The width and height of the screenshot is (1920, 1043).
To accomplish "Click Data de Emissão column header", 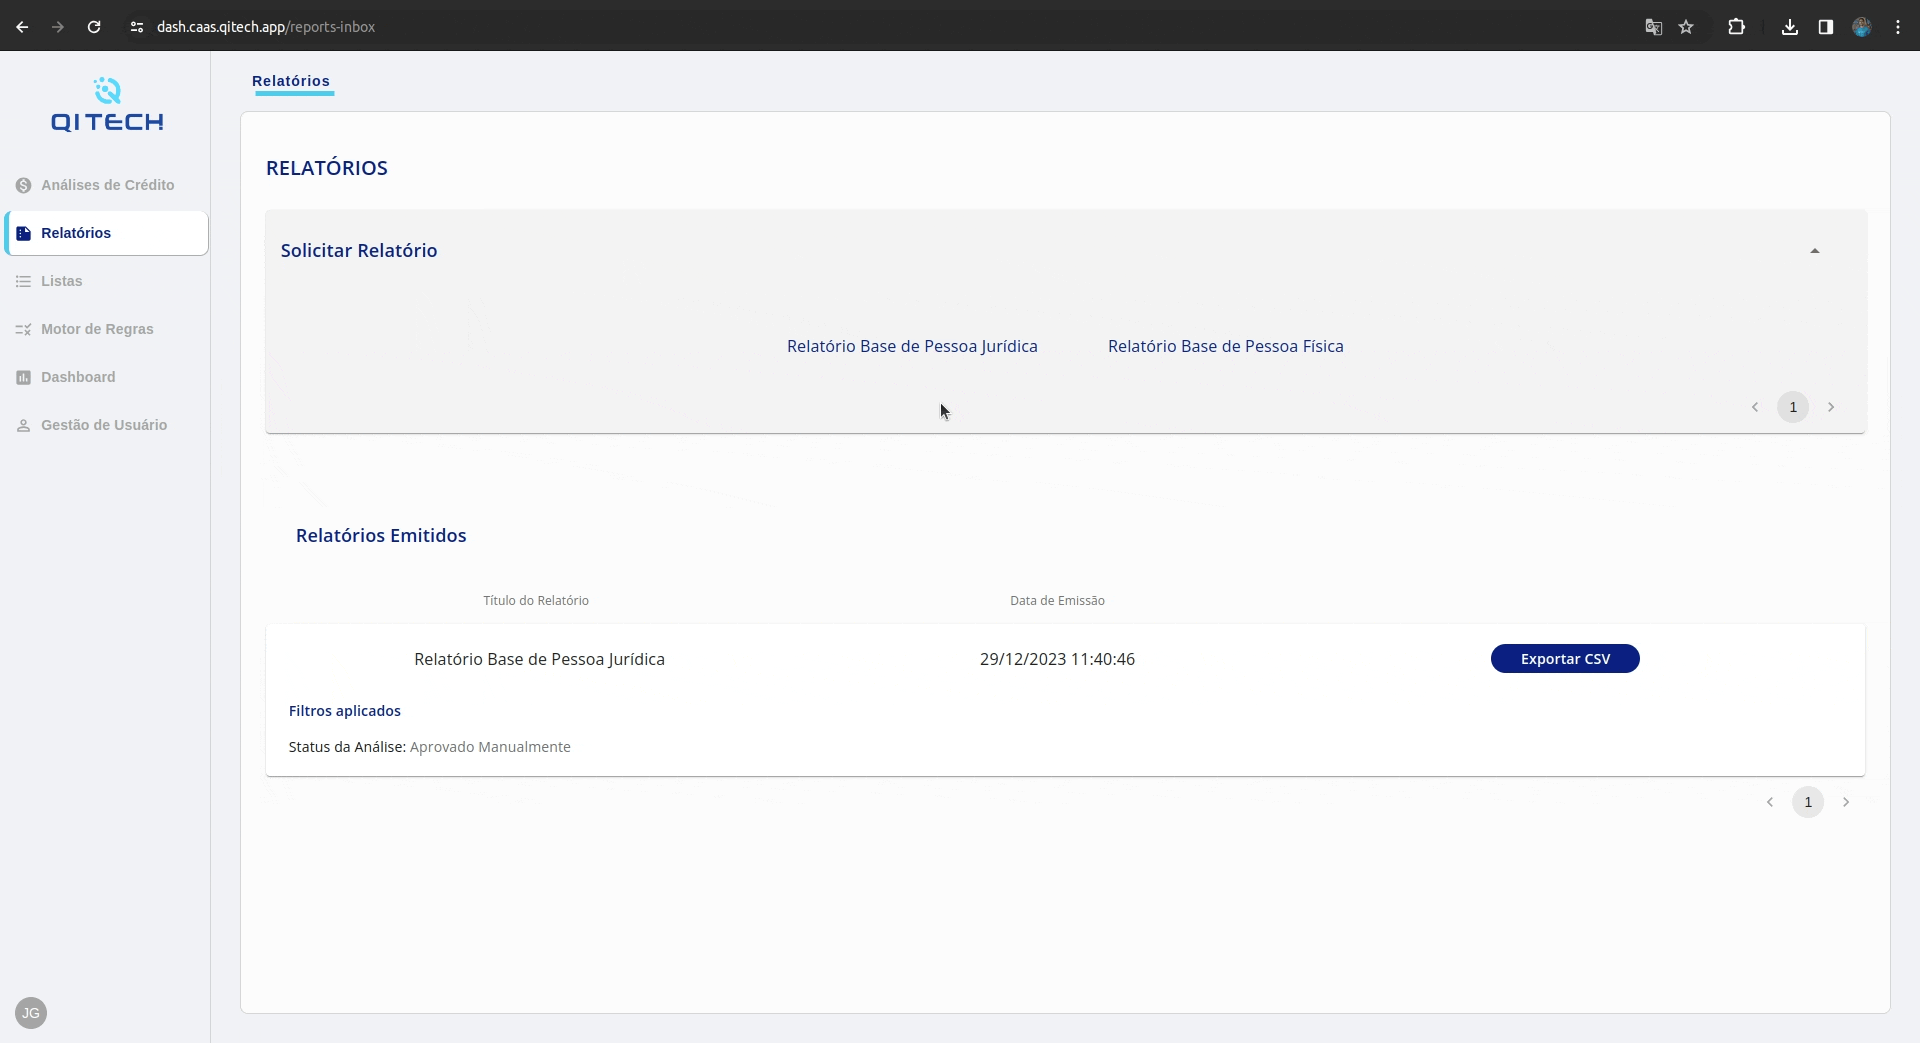I will coord(1057,601).
